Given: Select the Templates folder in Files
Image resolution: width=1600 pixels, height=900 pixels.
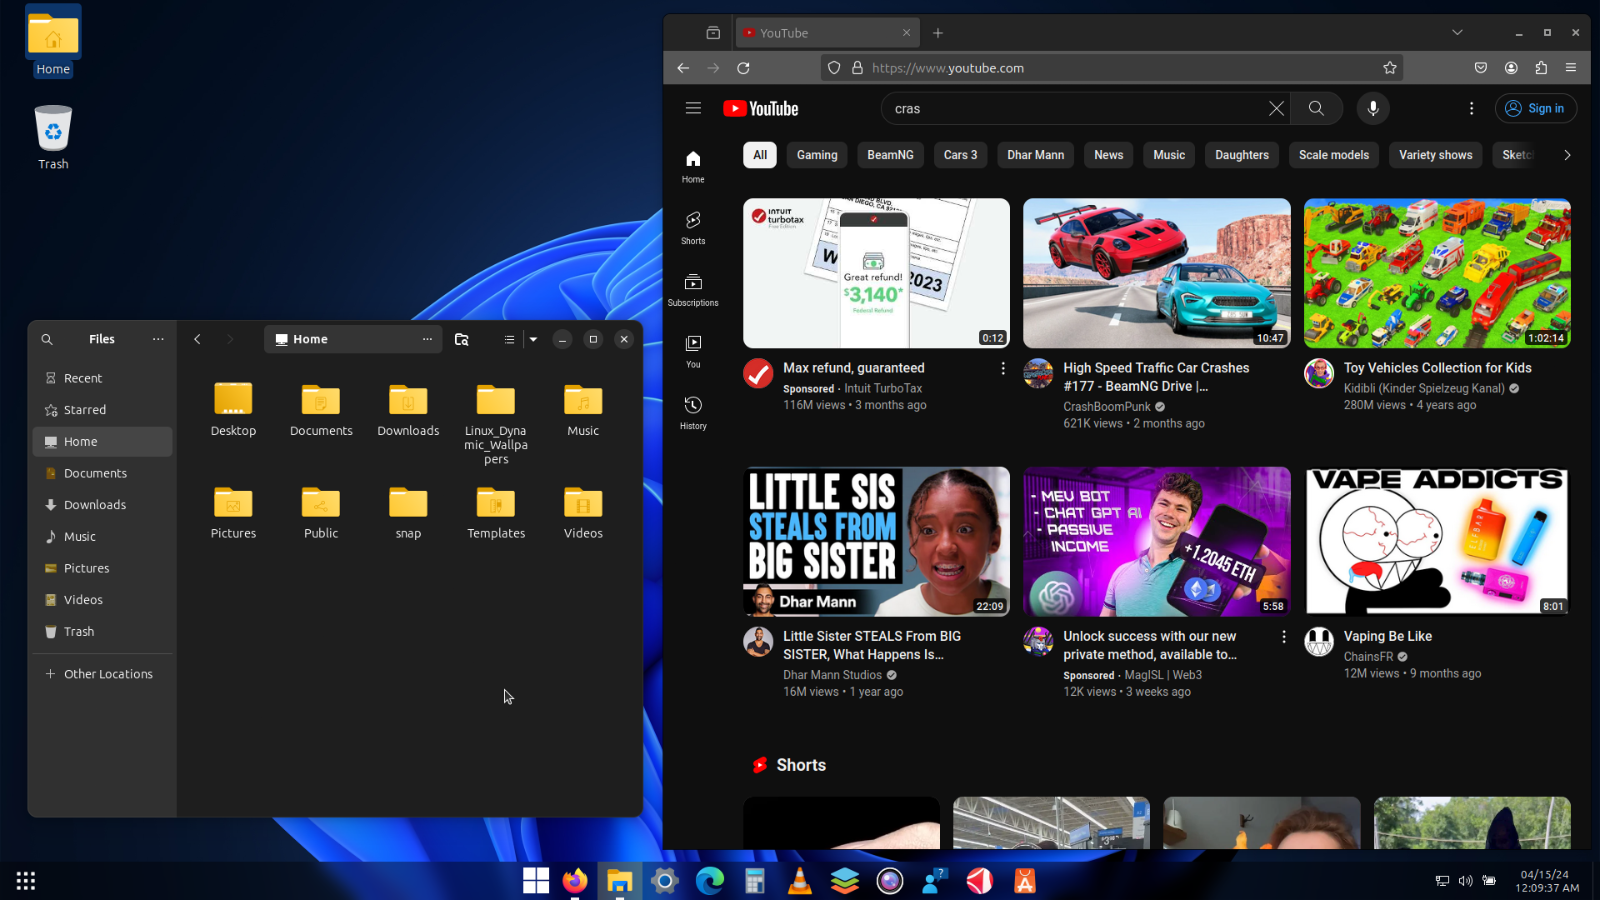Looking at the screenshot, I should 496,511.
